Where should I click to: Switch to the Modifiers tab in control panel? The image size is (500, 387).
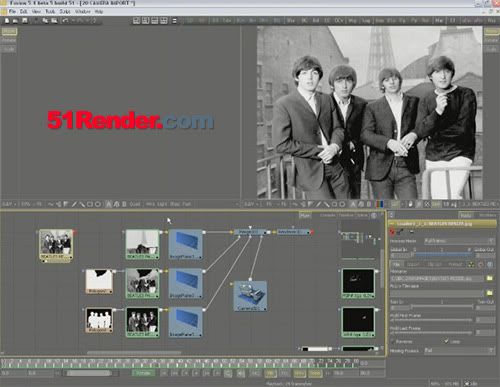[487, 215]
